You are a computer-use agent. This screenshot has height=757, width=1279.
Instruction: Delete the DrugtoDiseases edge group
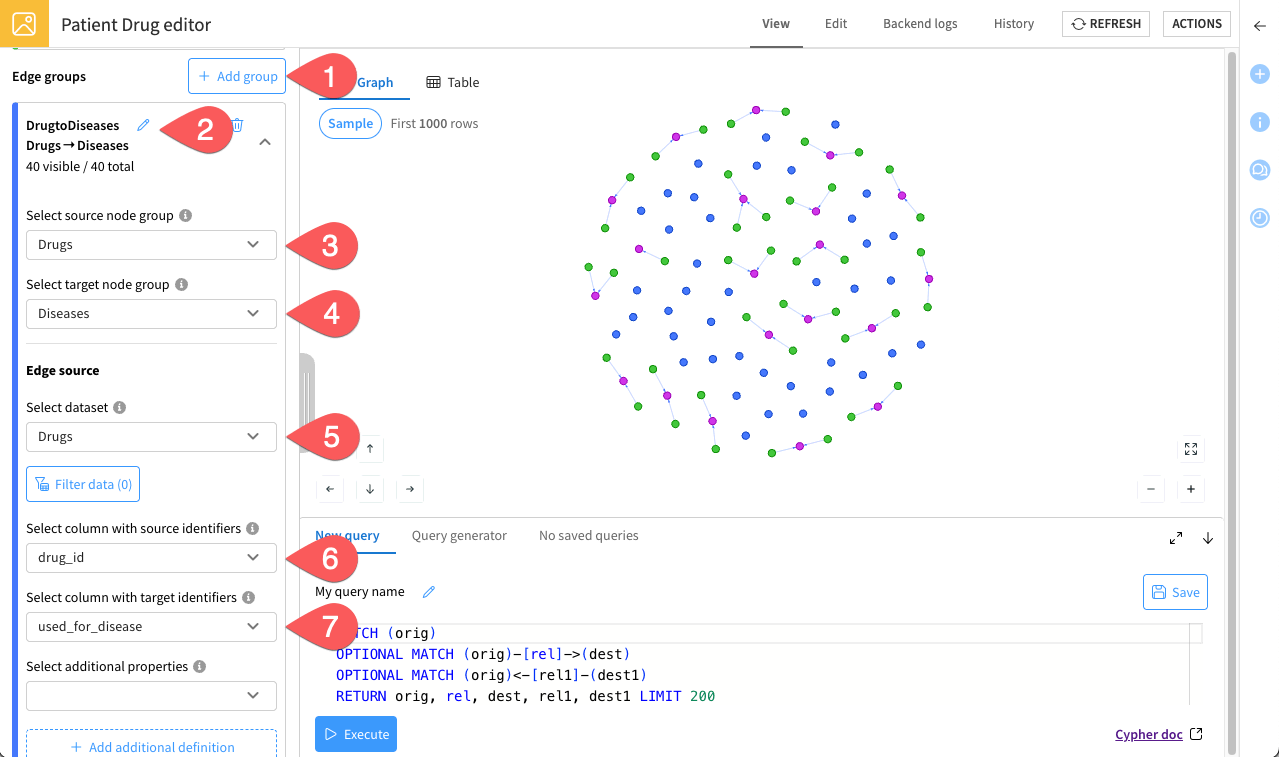coord(238,125)
